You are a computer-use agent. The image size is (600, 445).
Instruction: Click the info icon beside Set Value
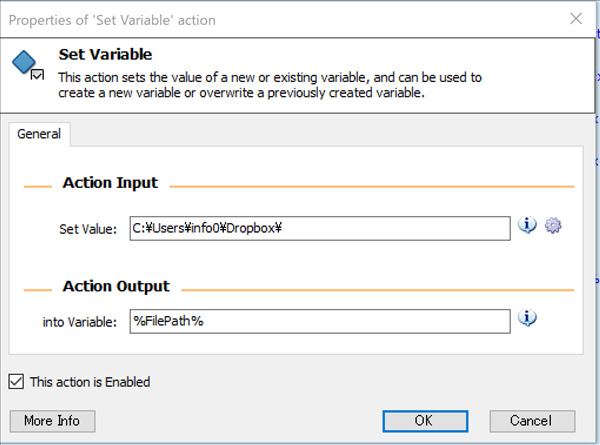click(529, 226)
